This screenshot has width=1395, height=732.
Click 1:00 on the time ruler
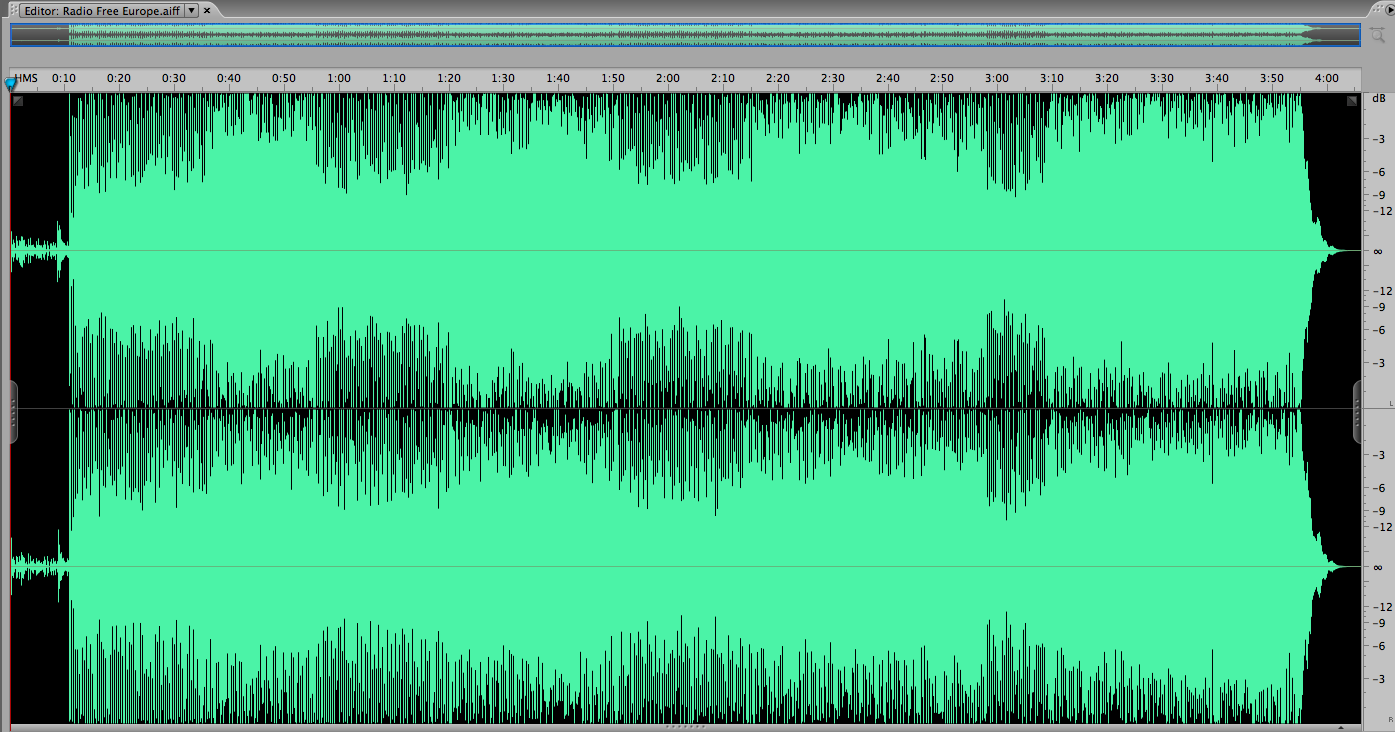pos(339,78)
